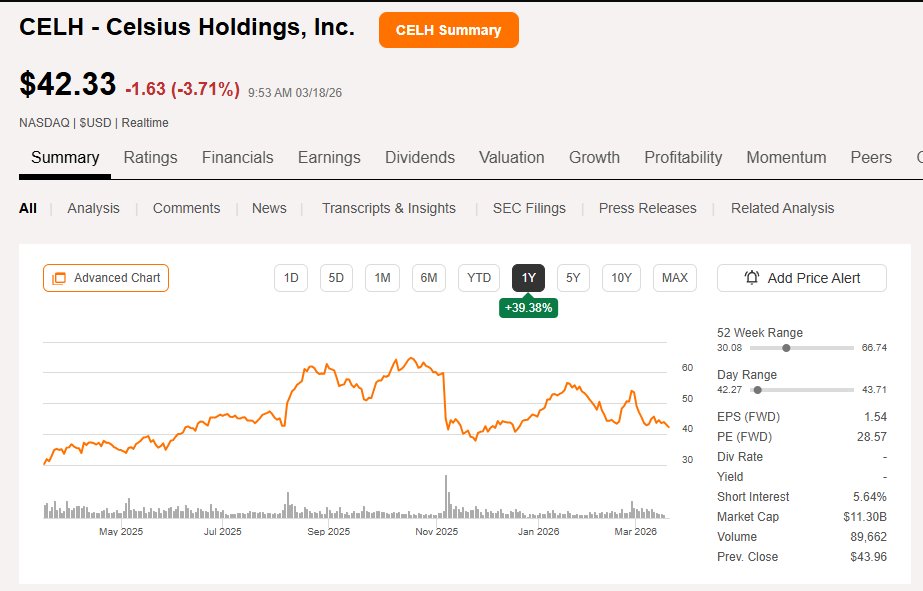Screen dimensions: 923x591
Task: Open the orange CELH Summary button
Action: click(x=448, y=30)
